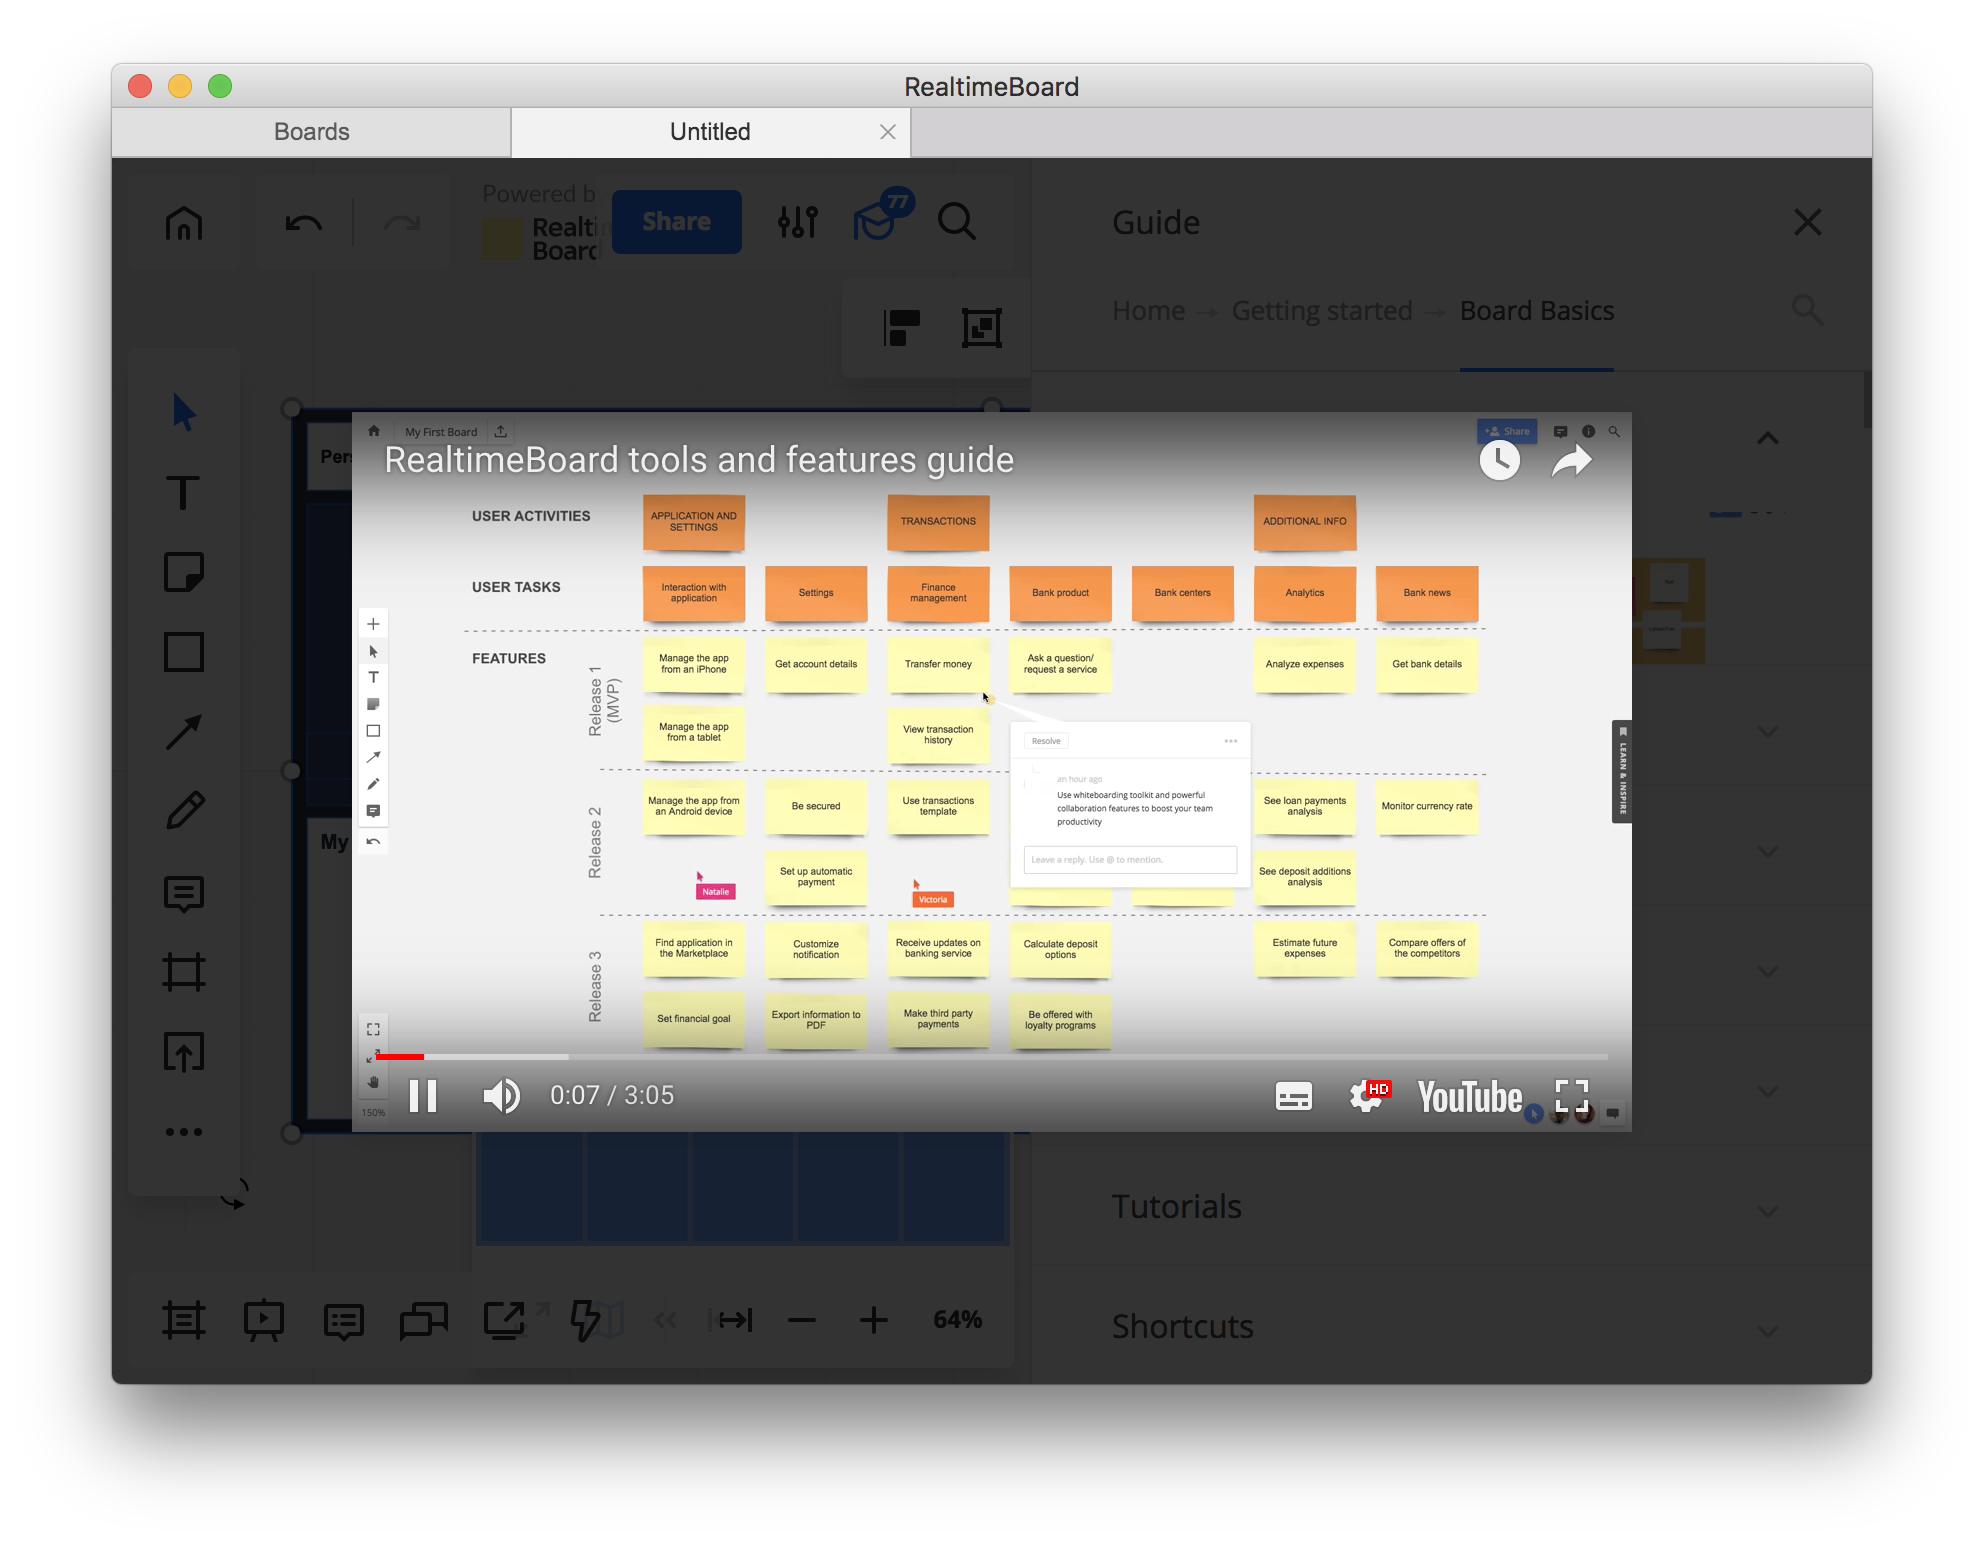This screenshot has height=1544, width=1984.
Task: Share the video via arrow
Action: click(x=1571, y=461)
